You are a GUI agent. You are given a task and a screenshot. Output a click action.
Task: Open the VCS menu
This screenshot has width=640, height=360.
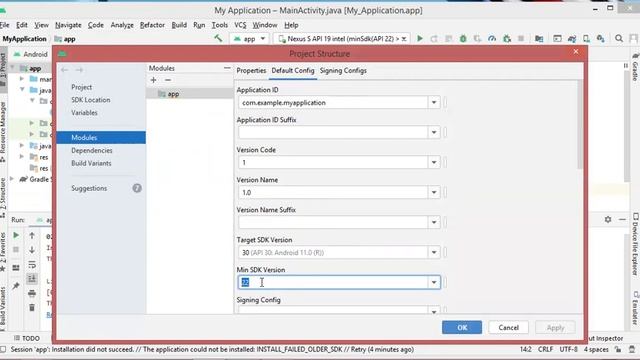pos(240,25)
